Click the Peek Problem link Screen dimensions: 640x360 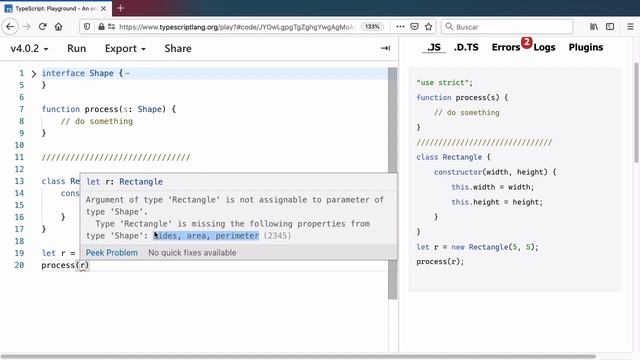coord(111,253)
